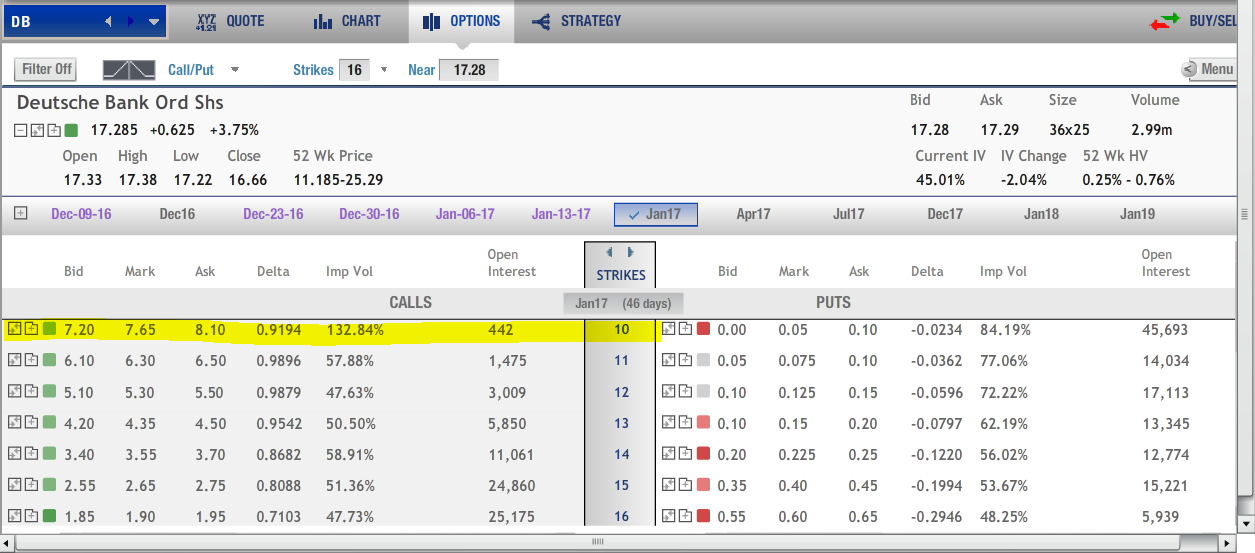This screenshot has height=553, width=1255.
Task: Select the Jul17 expiration
Action: (848, 214)
